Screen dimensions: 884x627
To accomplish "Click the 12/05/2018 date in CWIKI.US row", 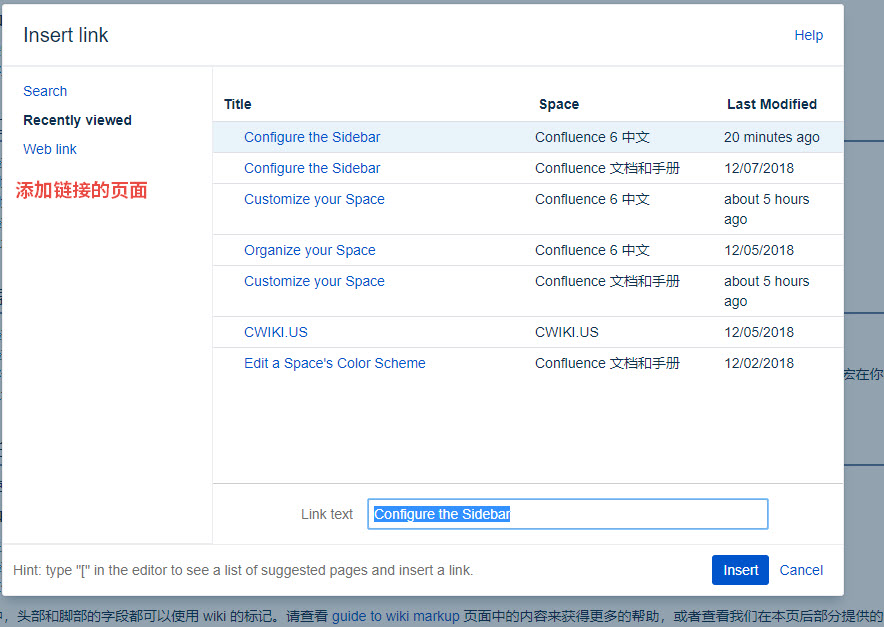I will point(759,332).
